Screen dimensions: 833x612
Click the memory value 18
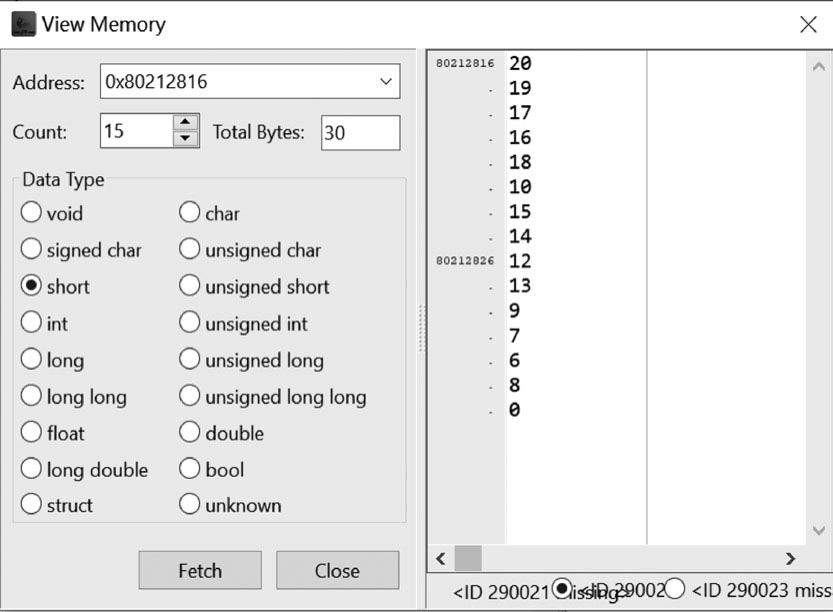520,162
